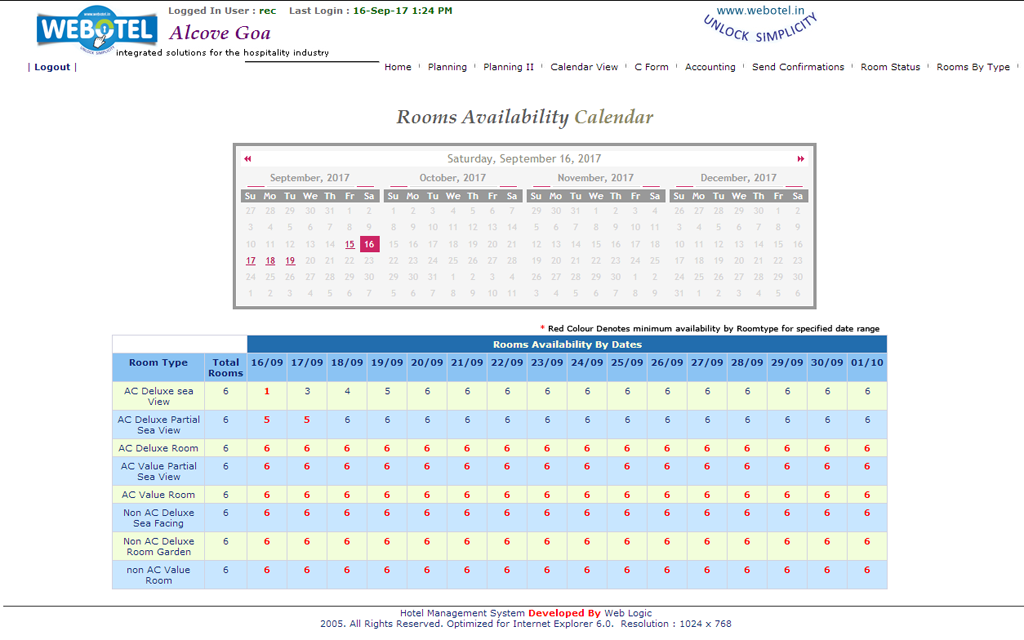Screen dimensions: 1024x640
Task: Go to the Accounting section
Action: click(x=710, y=67)
